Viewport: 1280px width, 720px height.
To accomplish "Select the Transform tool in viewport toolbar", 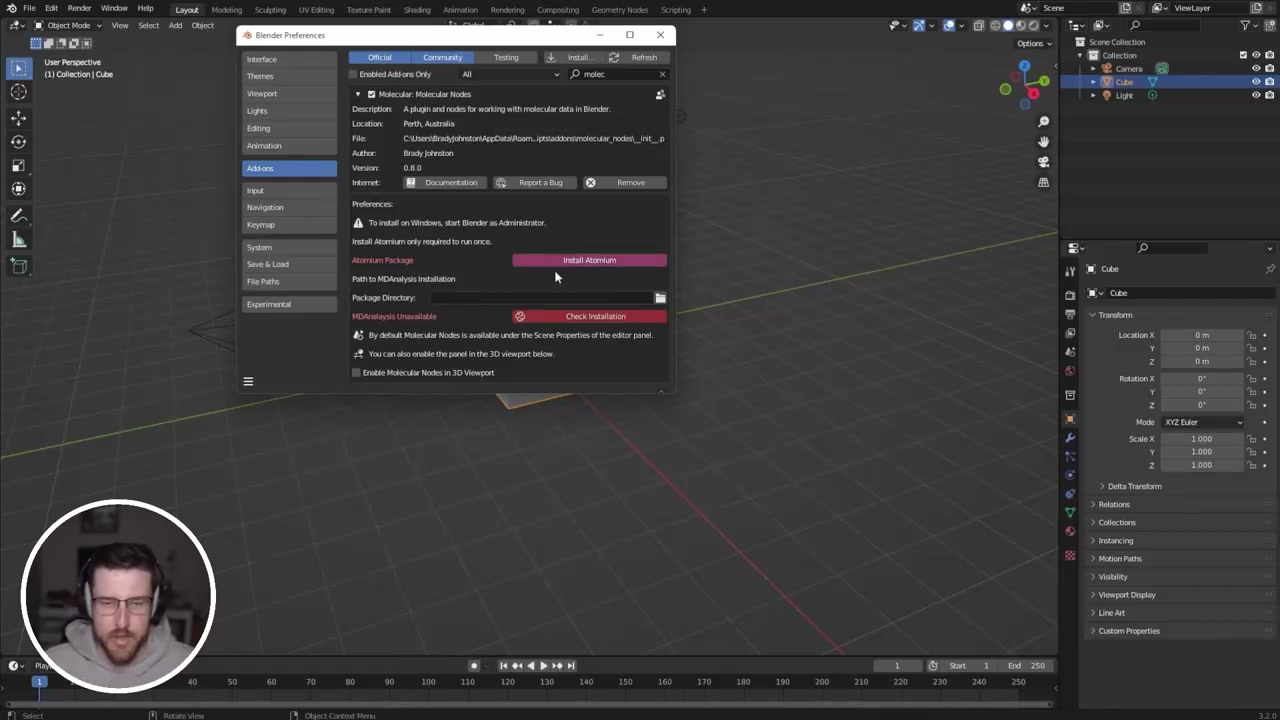I will [18, 189].
